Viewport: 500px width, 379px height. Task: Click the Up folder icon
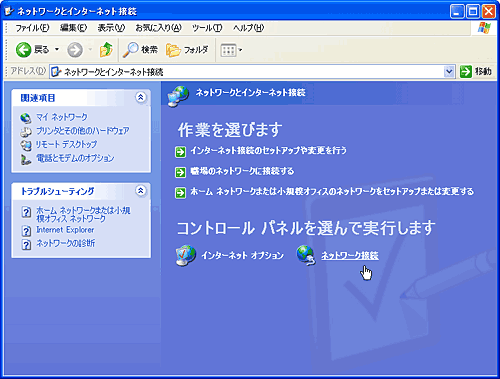point(106,50)
